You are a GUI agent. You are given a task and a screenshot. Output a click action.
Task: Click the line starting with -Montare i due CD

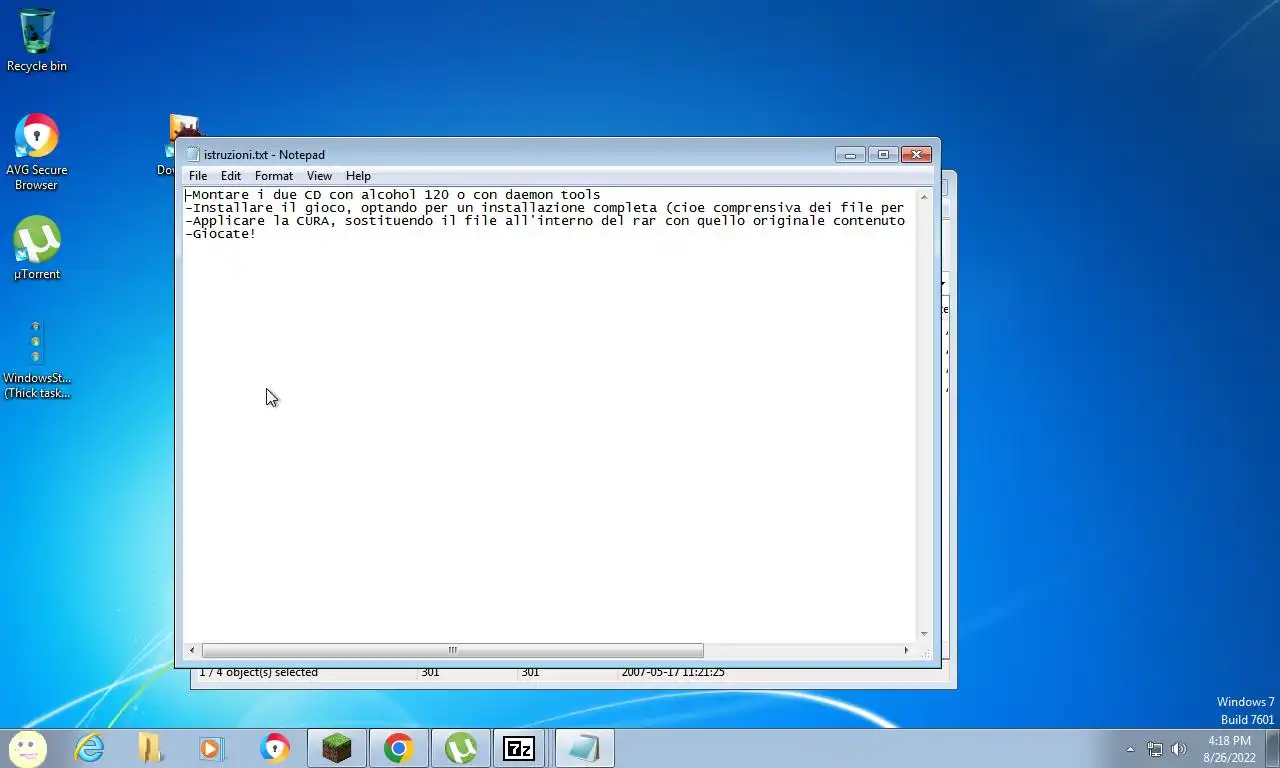click(393, 195)
